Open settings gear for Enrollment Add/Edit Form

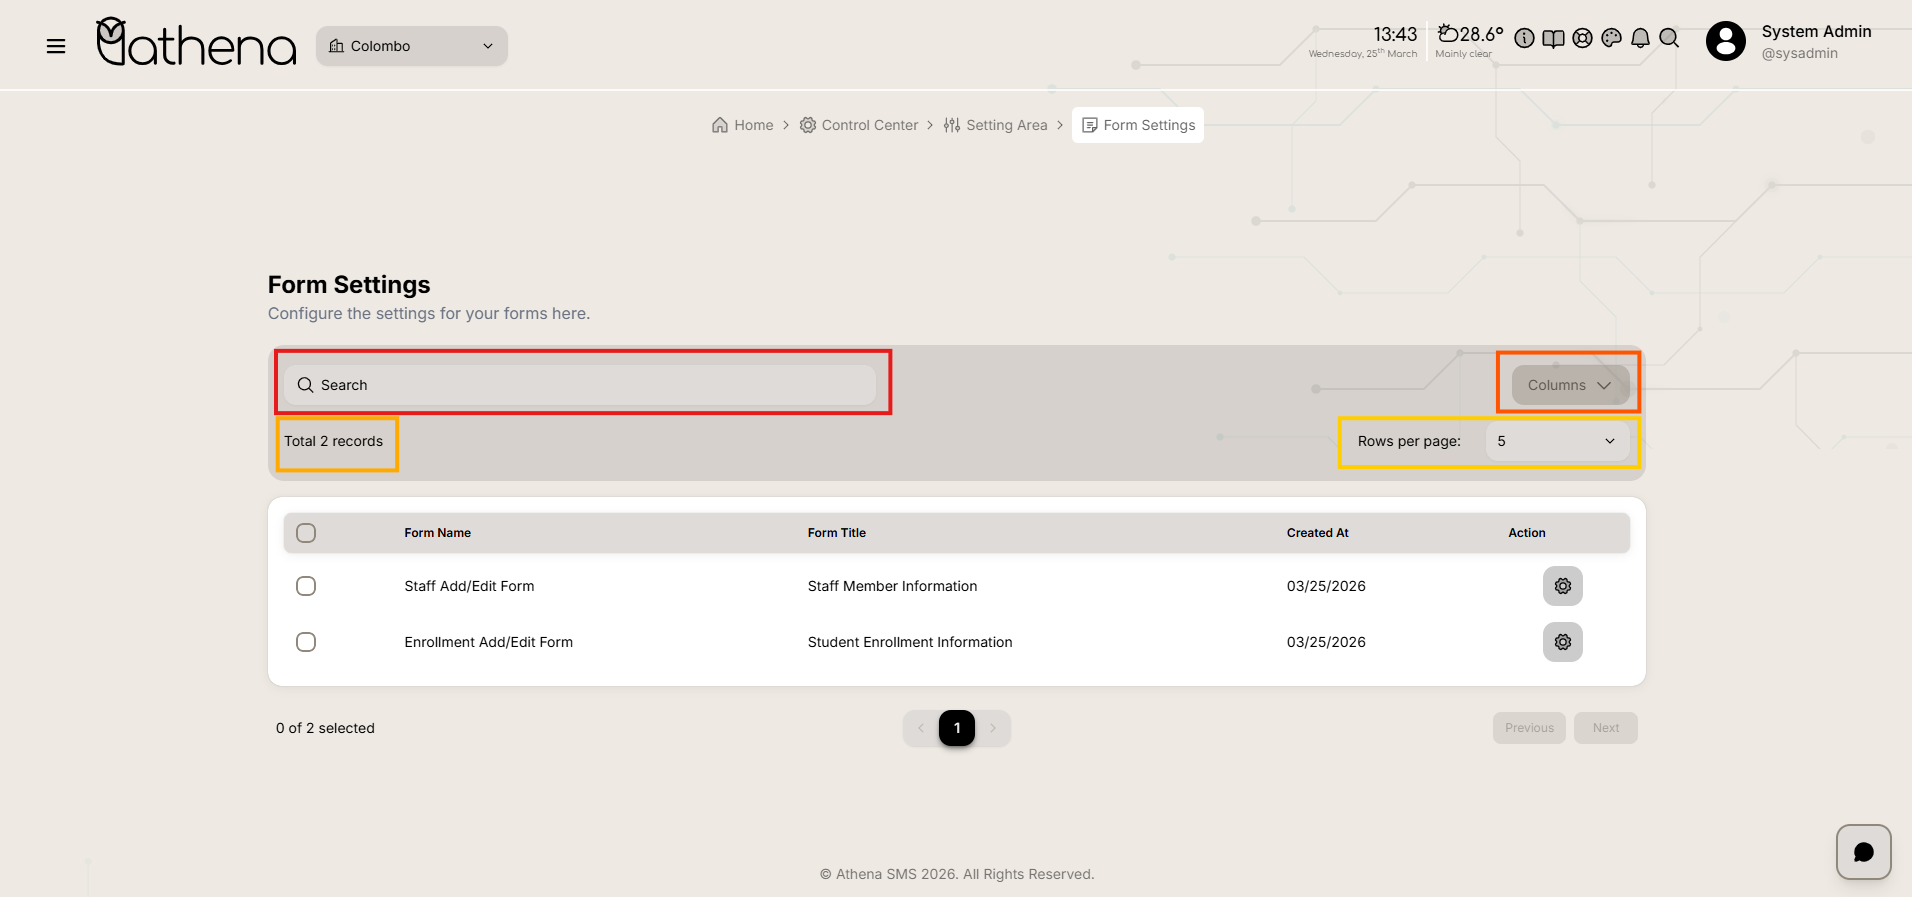(x=1562, y=642)
